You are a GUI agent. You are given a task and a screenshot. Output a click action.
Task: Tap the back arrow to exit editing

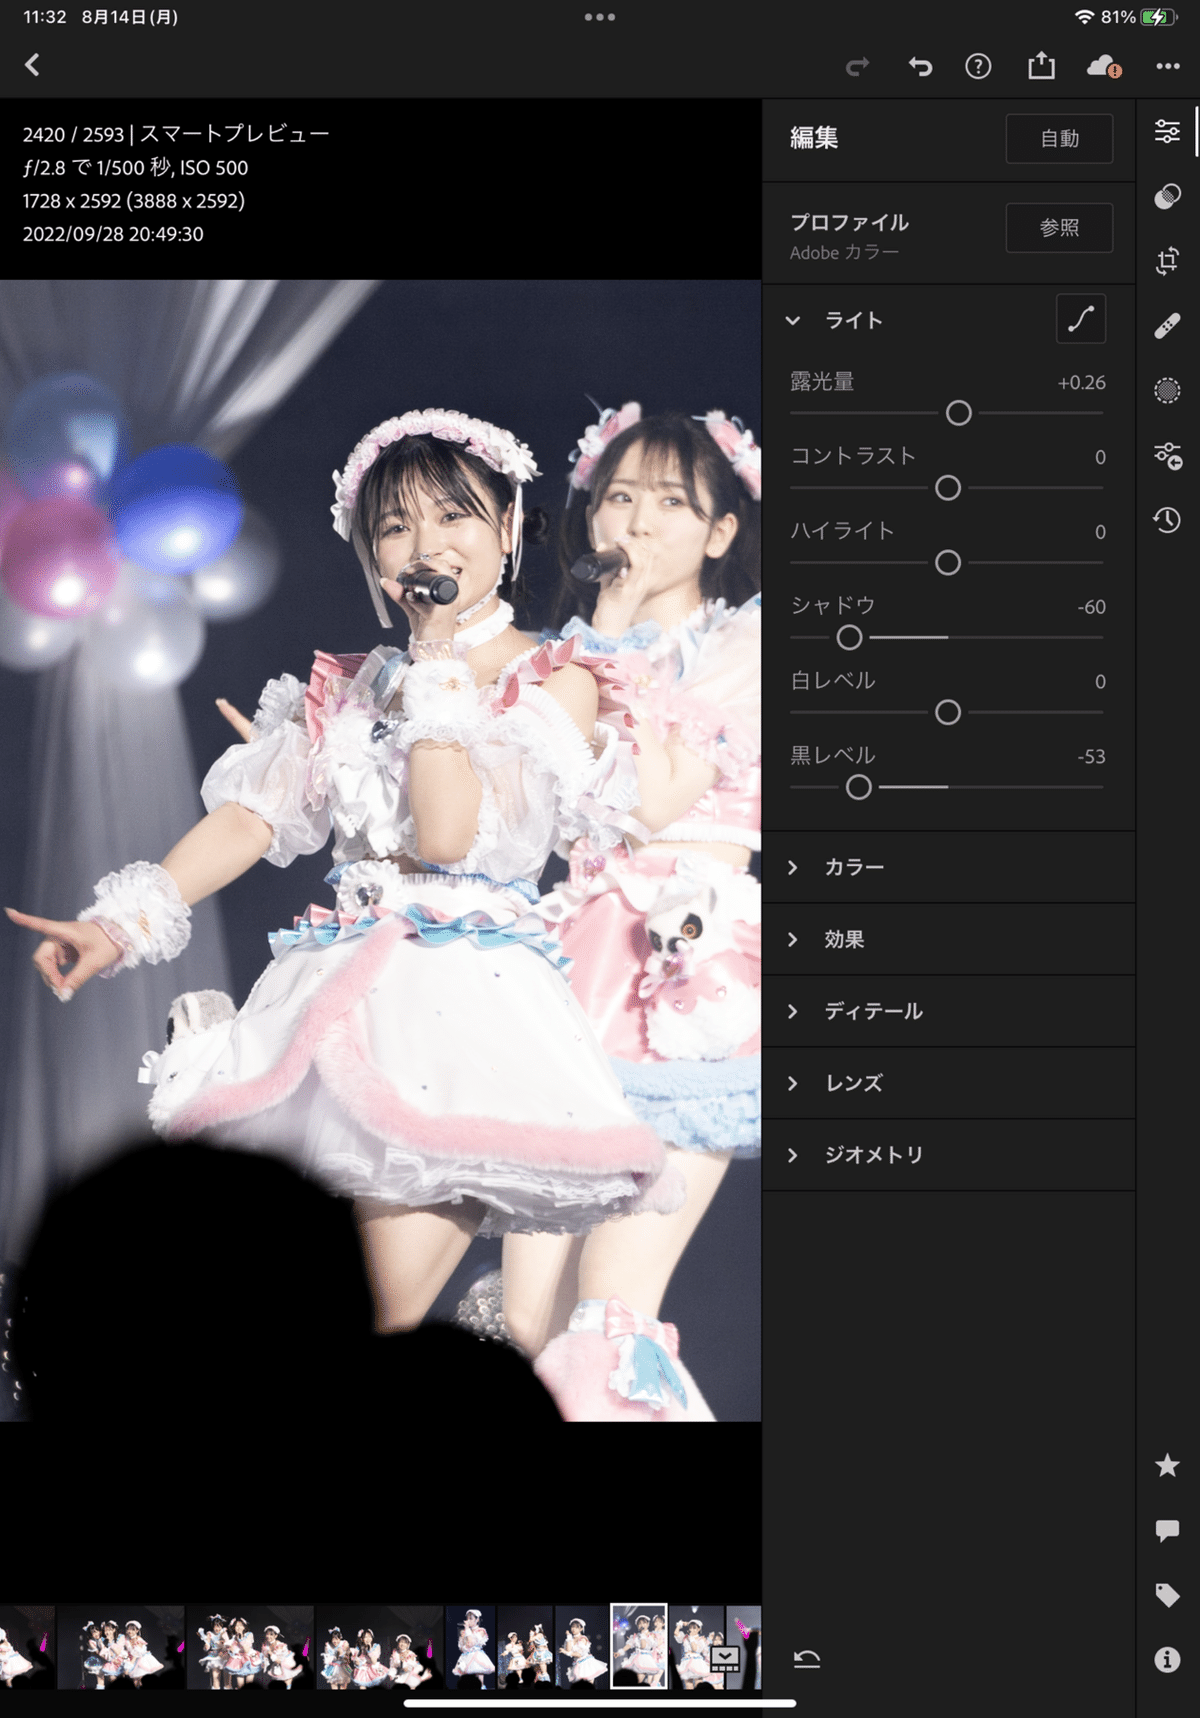point(33,66)
